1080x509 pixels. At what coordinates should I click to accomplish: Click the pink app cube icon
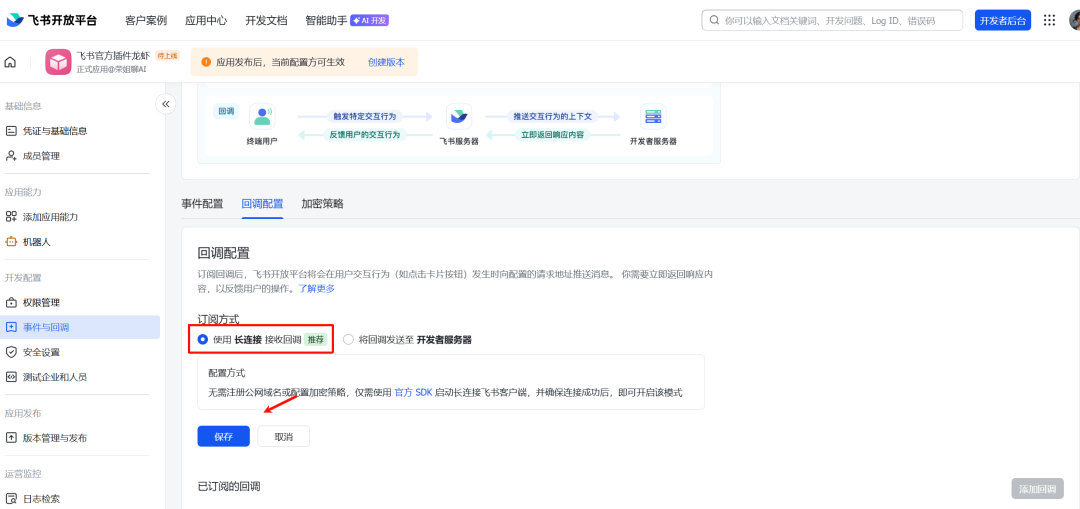click(59, 62)
